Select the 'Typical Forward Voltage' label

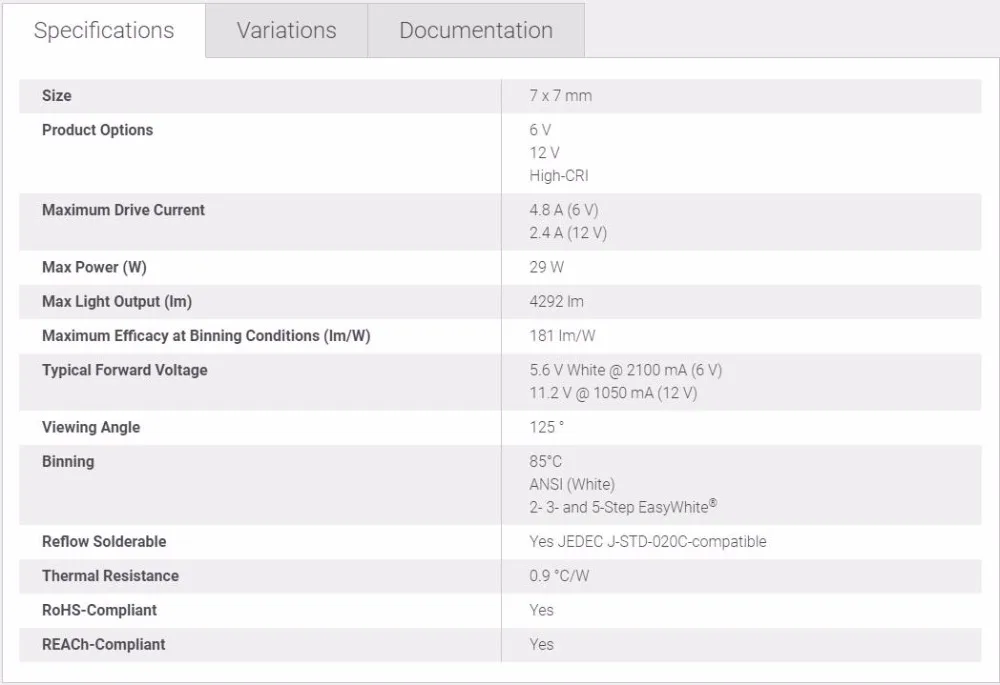click(125, 371)
